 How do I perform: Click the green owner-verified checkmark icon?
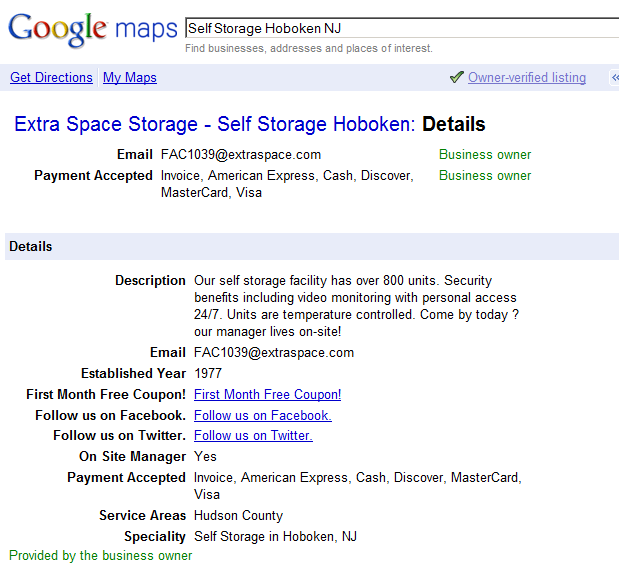click(457, 77)
